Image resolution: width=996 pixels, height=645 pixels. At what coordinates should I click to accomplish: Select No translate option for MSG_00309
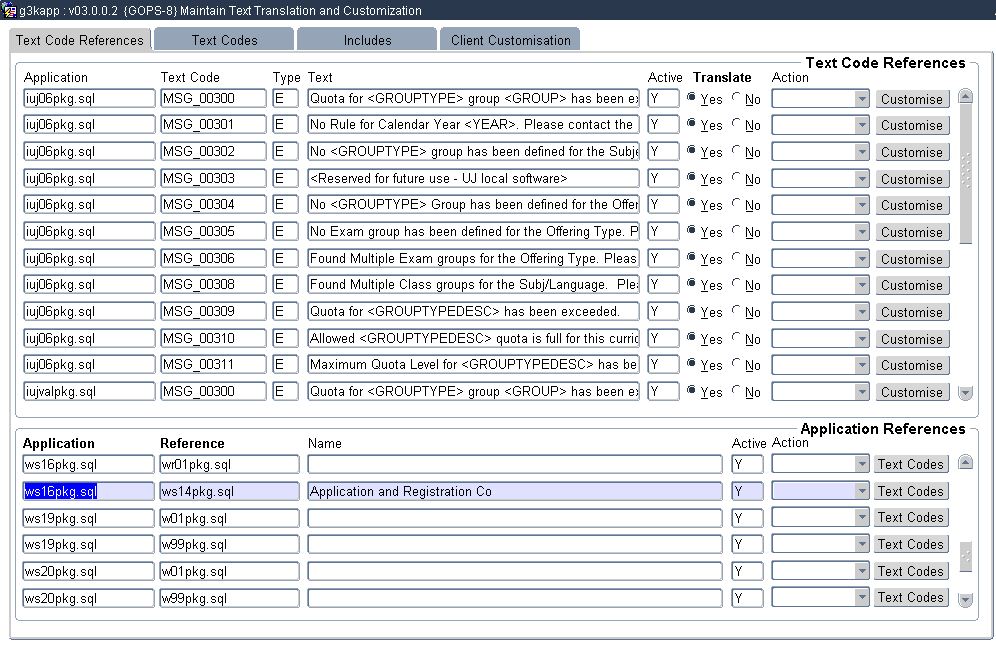coord(737,311)
